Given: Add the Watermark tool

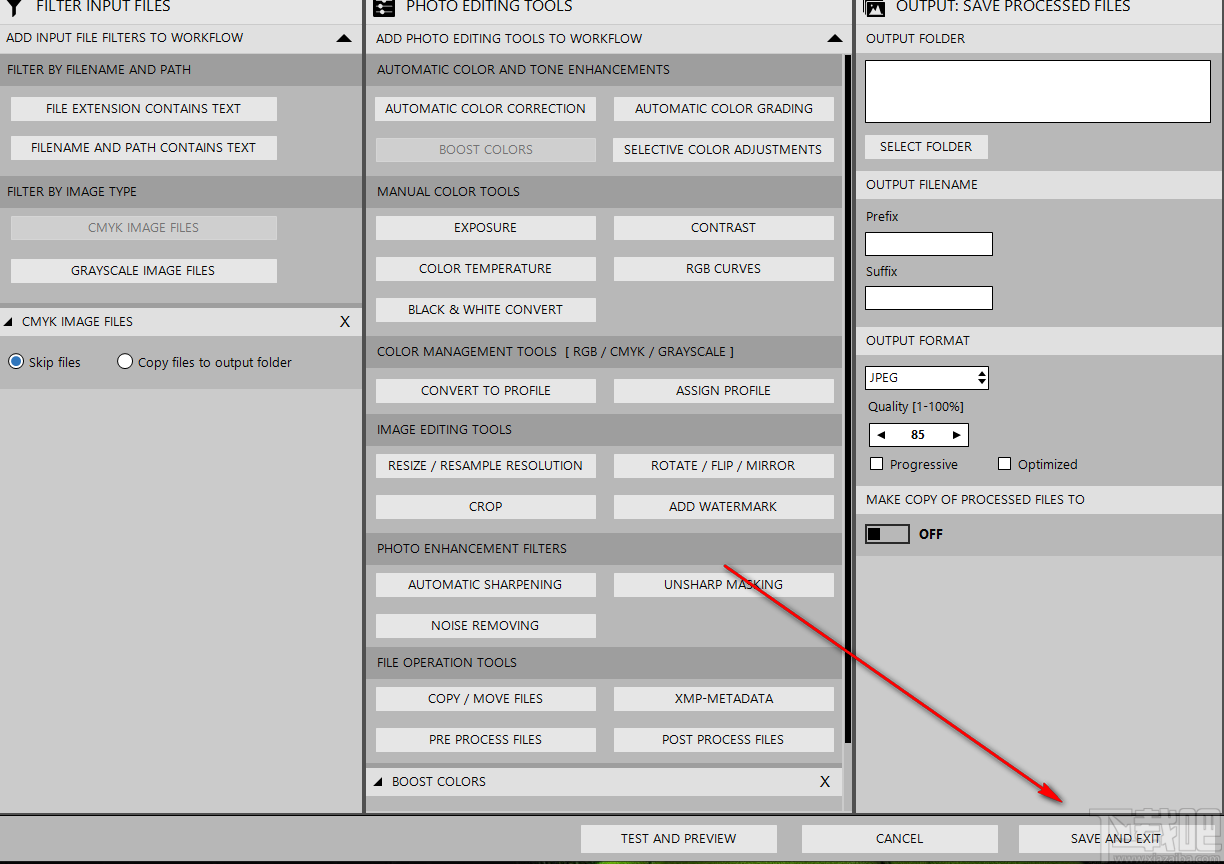Looking at the screenshot, I should pos(723,506).
